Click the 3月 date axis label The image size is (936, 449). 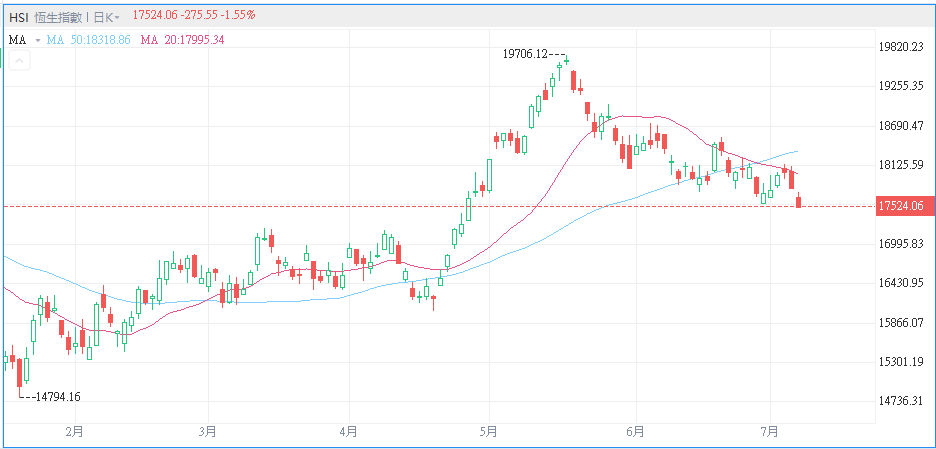coord(208,430)
